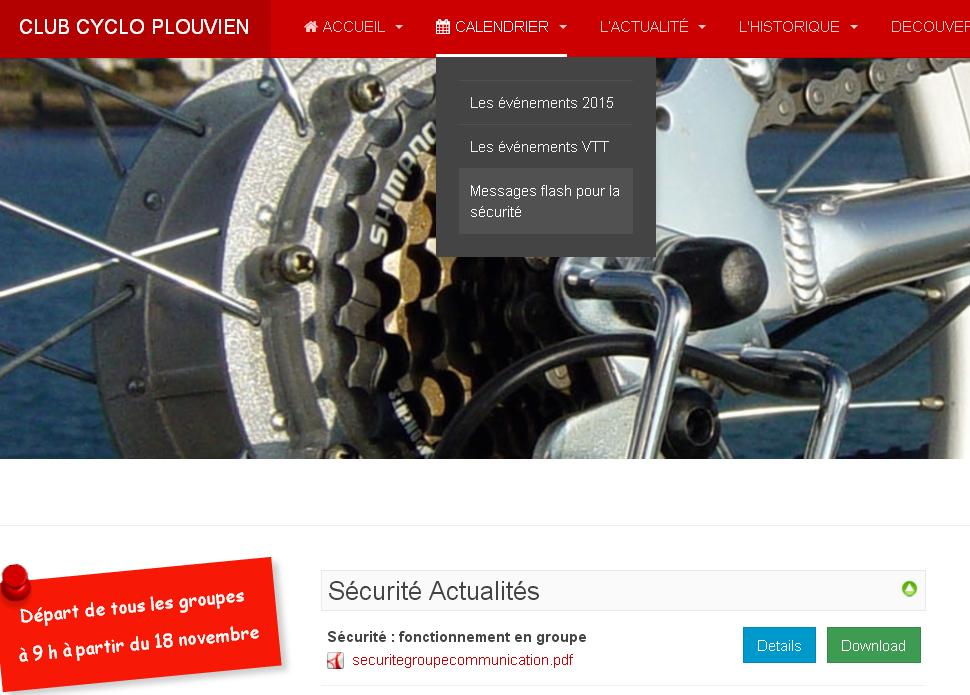The height and width of the screenshot is (695, 970).
Task: Click the green Download button
Action: [x=873, y=645]
